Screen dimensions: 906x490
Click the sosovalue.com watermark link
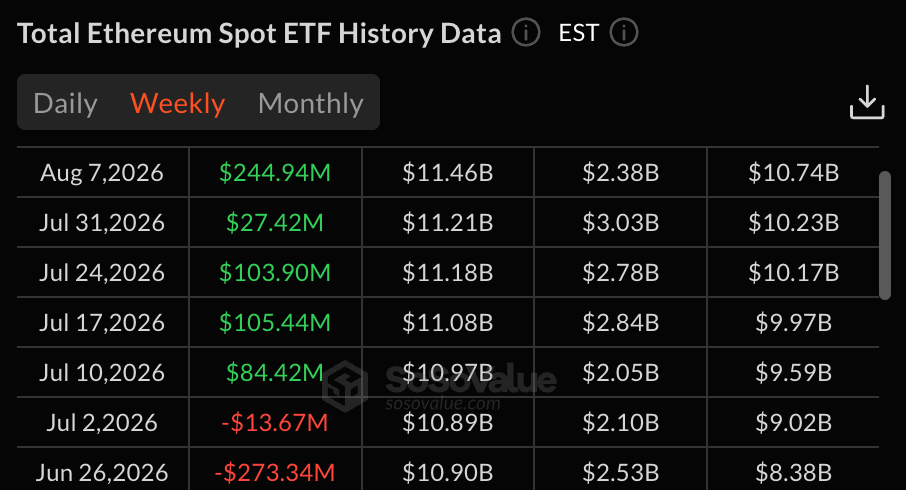(443, 403)
